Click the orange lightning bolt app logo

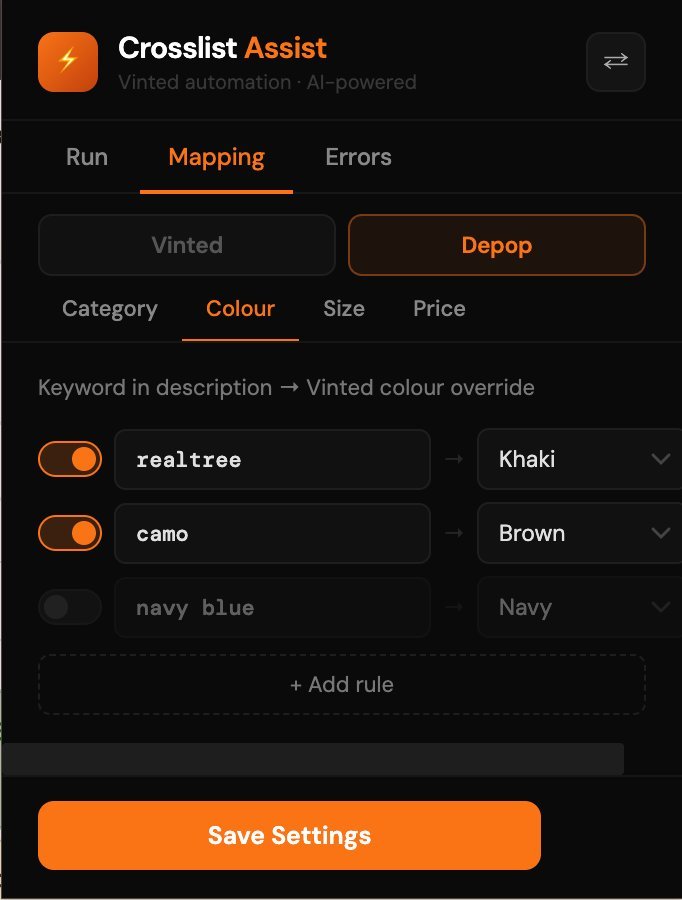[68, 62]
